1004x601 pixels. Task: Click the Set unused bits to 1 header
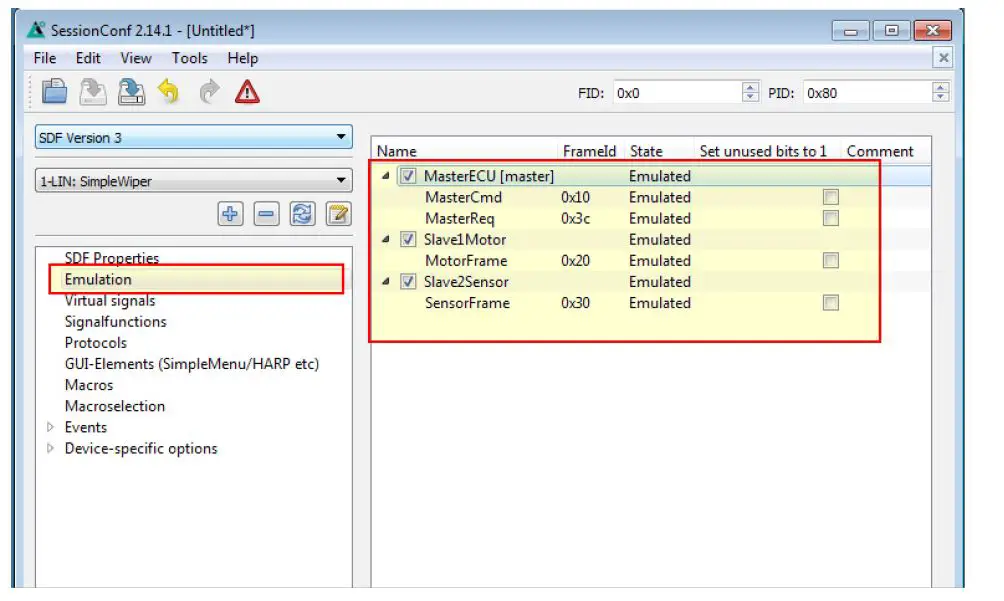[763, 151]
